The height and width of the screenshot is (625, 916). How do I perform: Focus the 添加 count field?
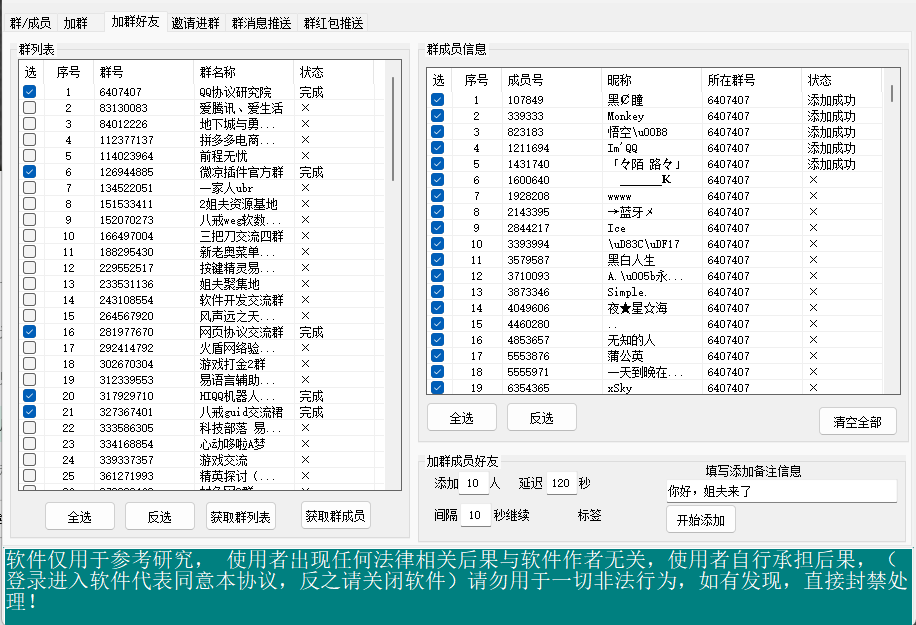(474, 484)
